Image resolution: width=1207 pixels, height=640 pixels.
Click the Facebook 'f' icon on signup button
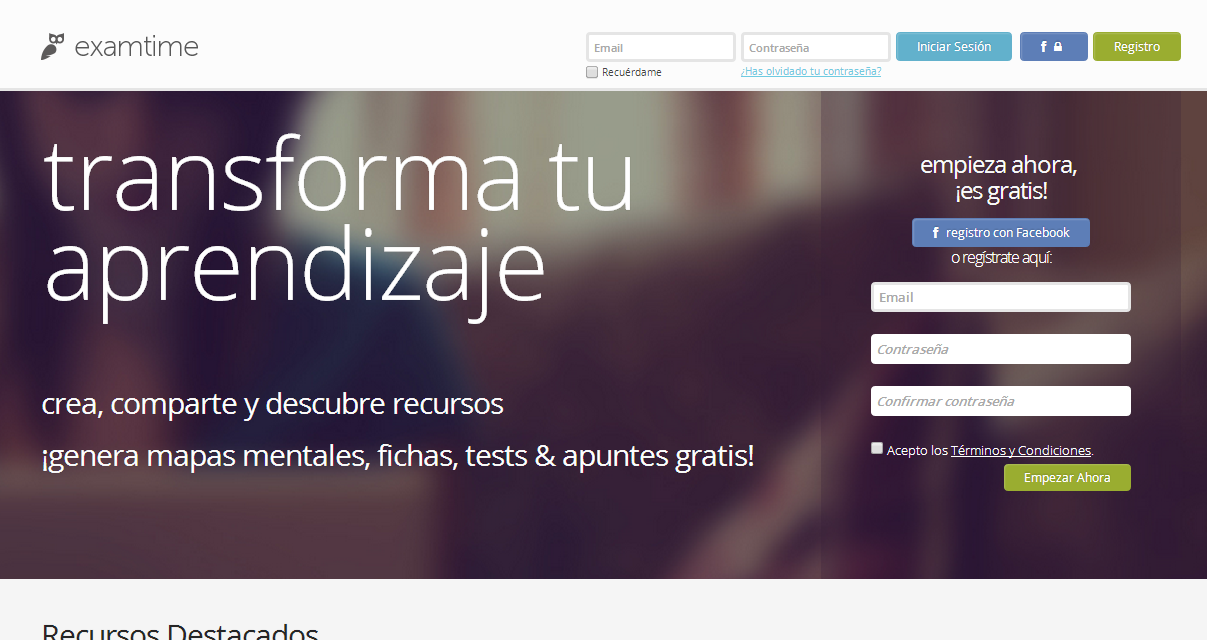(935, 233)
